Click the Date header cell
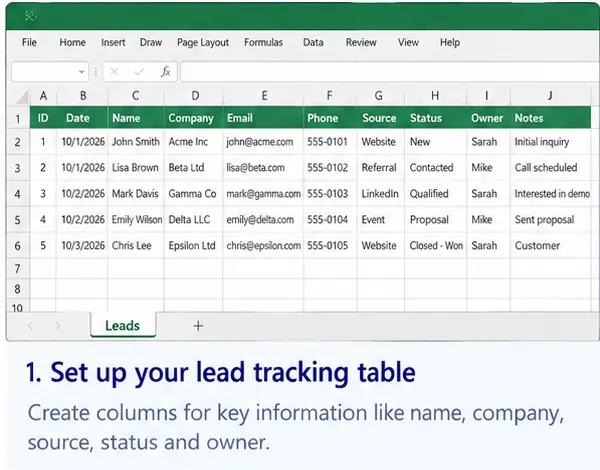 (82, 118)
